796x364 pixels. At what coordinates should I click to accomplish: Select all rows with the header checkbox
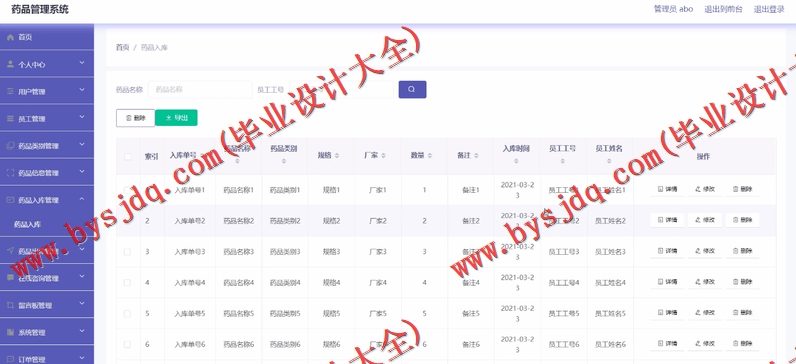[127, 156]
